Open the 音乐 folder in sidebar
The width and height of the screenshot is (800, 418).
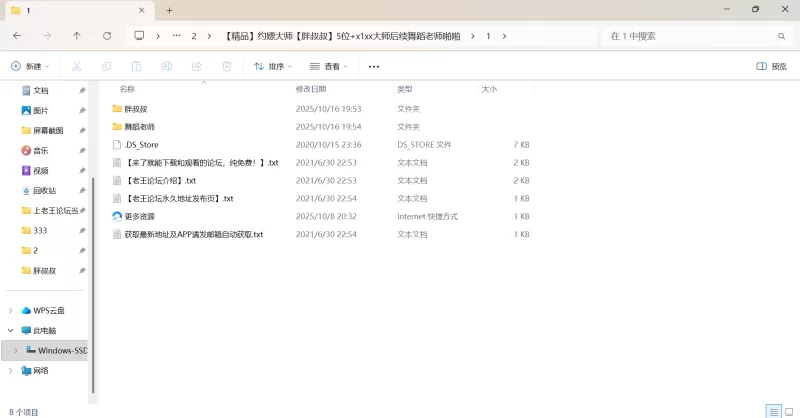[x=41, y=150]
